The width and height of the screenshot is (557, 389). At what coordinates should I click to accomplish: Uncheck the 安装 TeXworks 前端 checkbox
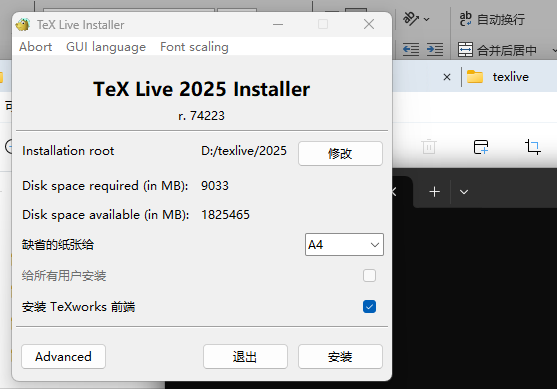(369, 306)
